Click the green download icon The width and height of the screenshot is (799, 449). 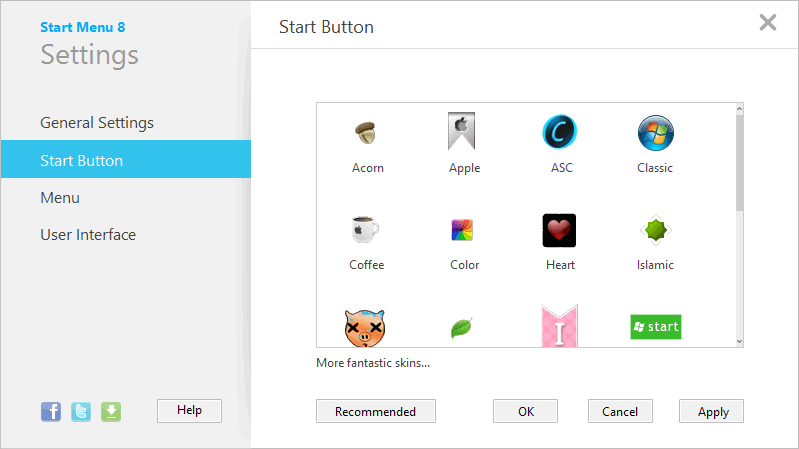pos(111,411)
